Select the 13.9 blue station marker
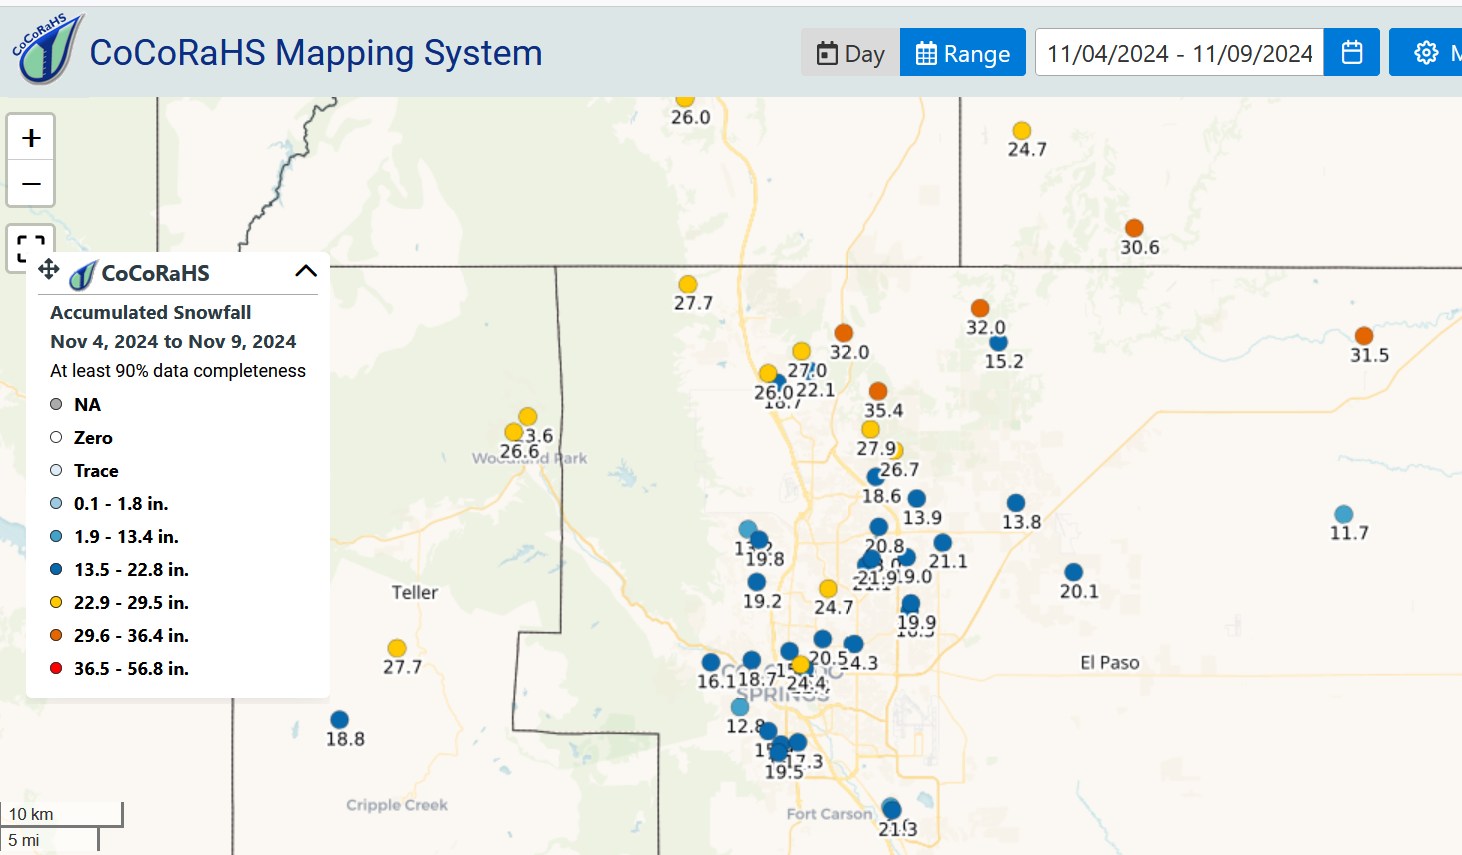This screenshot has height=855, width=1462. [x=916, y=498]
